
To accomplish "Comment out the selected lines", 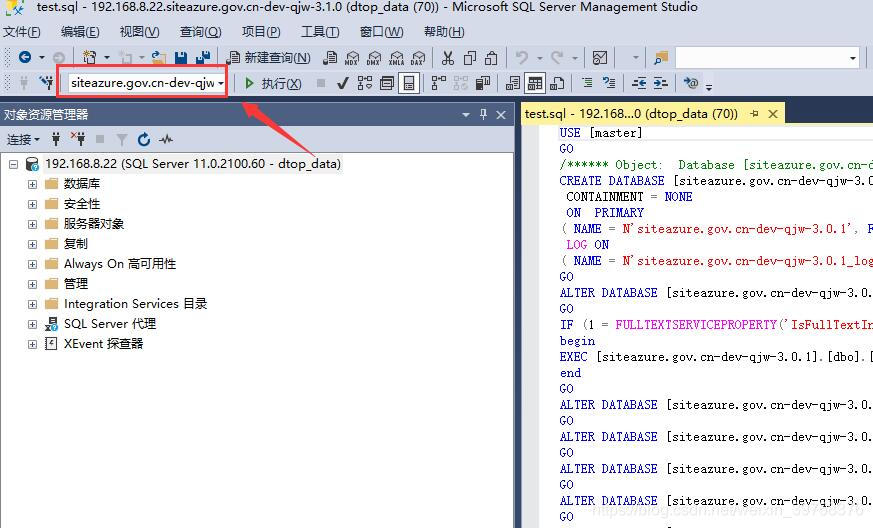I will coord(587,83).
